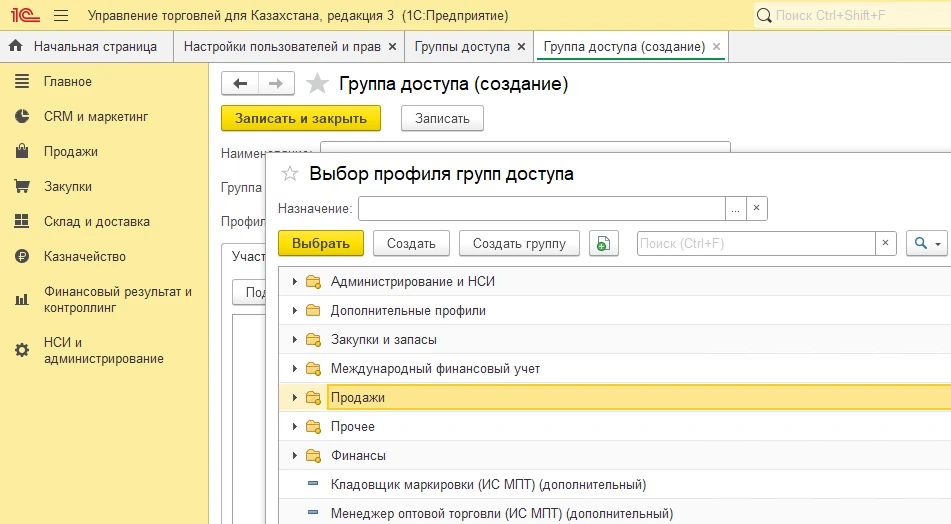Switch to Группа доступа (создание) tab
The width and height of the screenshot is (951, 524).
[x=624, y=47]
